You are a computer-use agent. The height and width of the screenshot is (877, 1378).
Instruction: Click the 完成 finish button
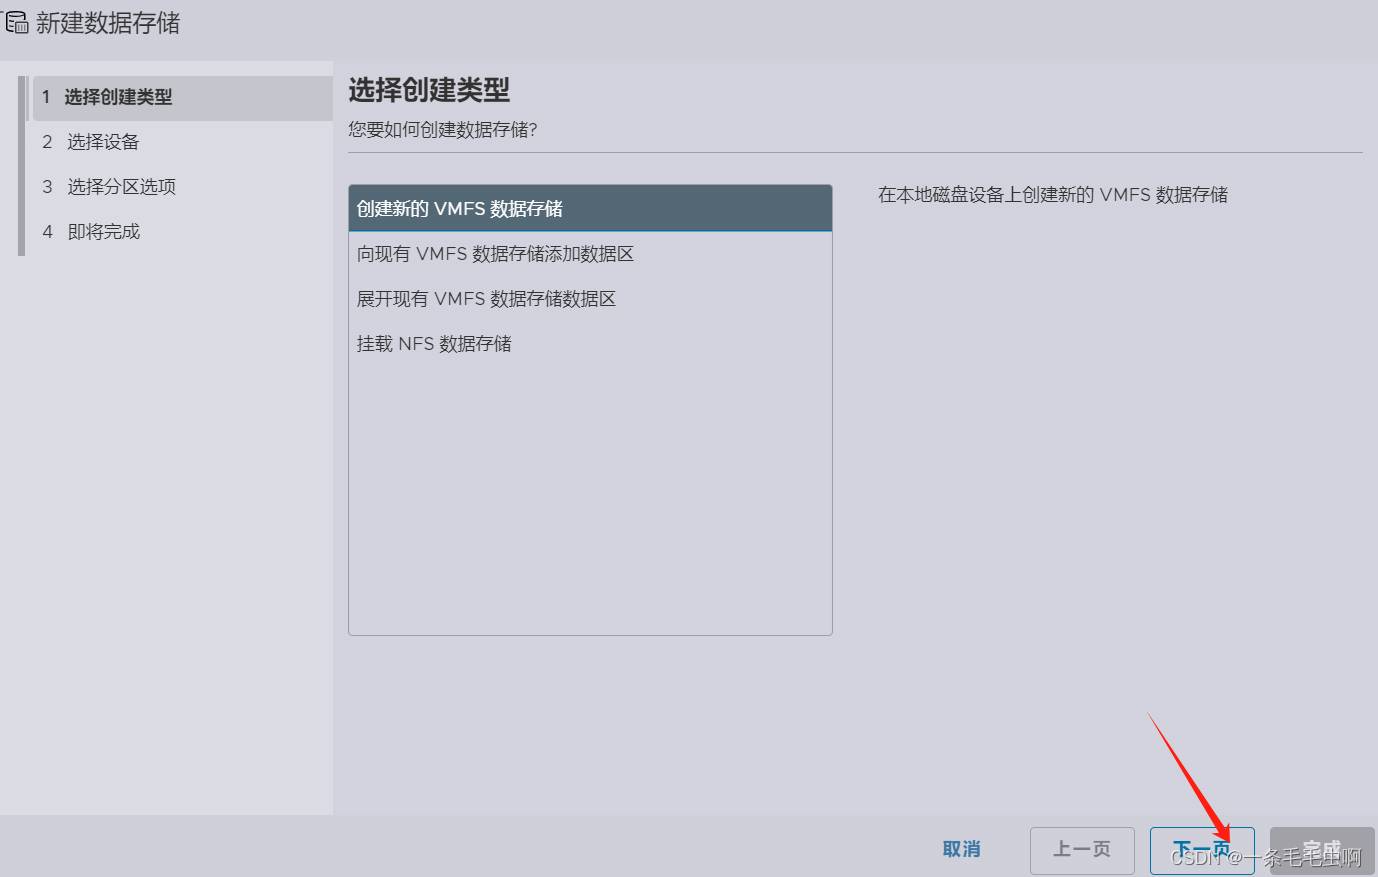click(1321, 849)
